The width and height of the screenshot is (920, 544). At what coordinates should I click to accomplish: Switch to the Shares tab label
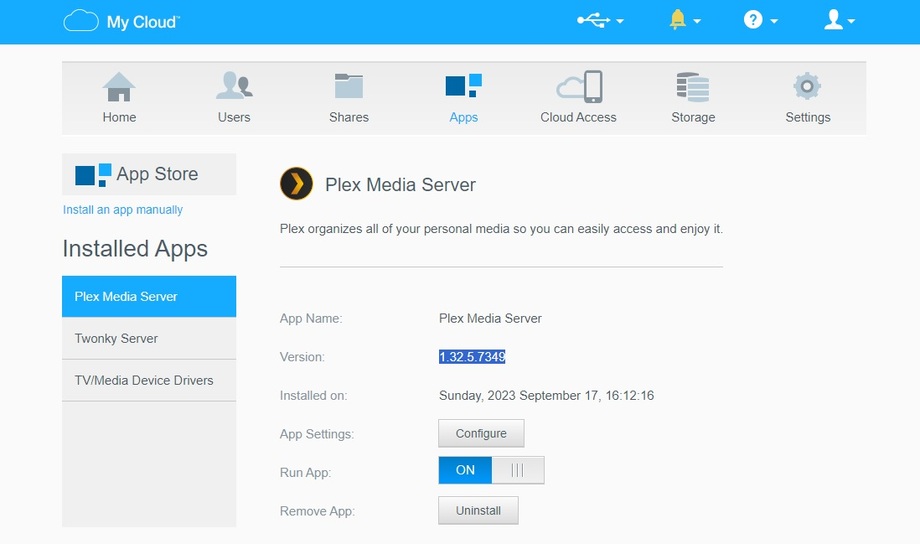click(x=349, y=117)
